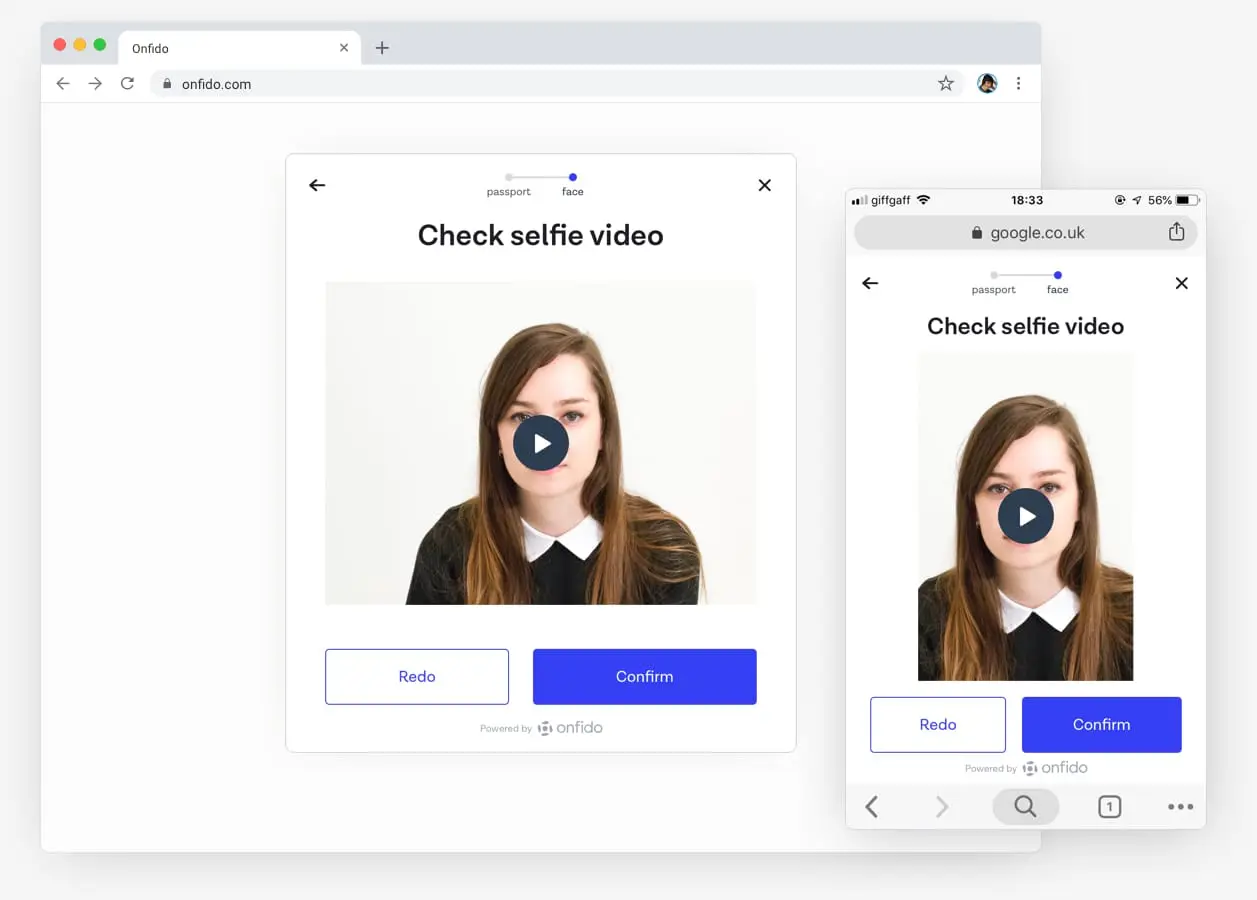This screenshot has width=1257, height=900.
Task: Confirm the selfie video on desktop
Action: click(644, 677)
